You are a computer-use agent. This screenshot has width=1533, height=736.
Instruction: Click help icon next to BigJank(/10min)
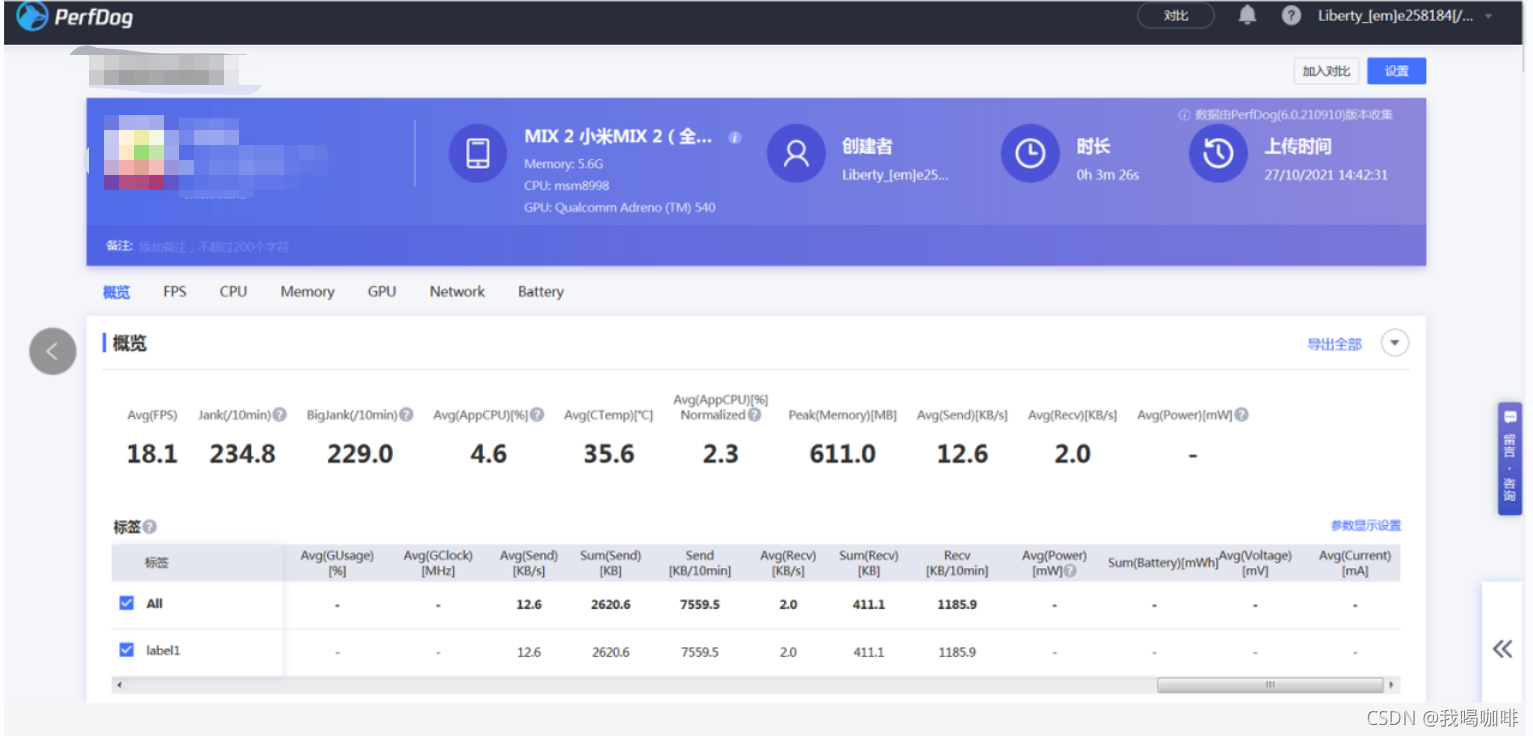click(406, 415)
